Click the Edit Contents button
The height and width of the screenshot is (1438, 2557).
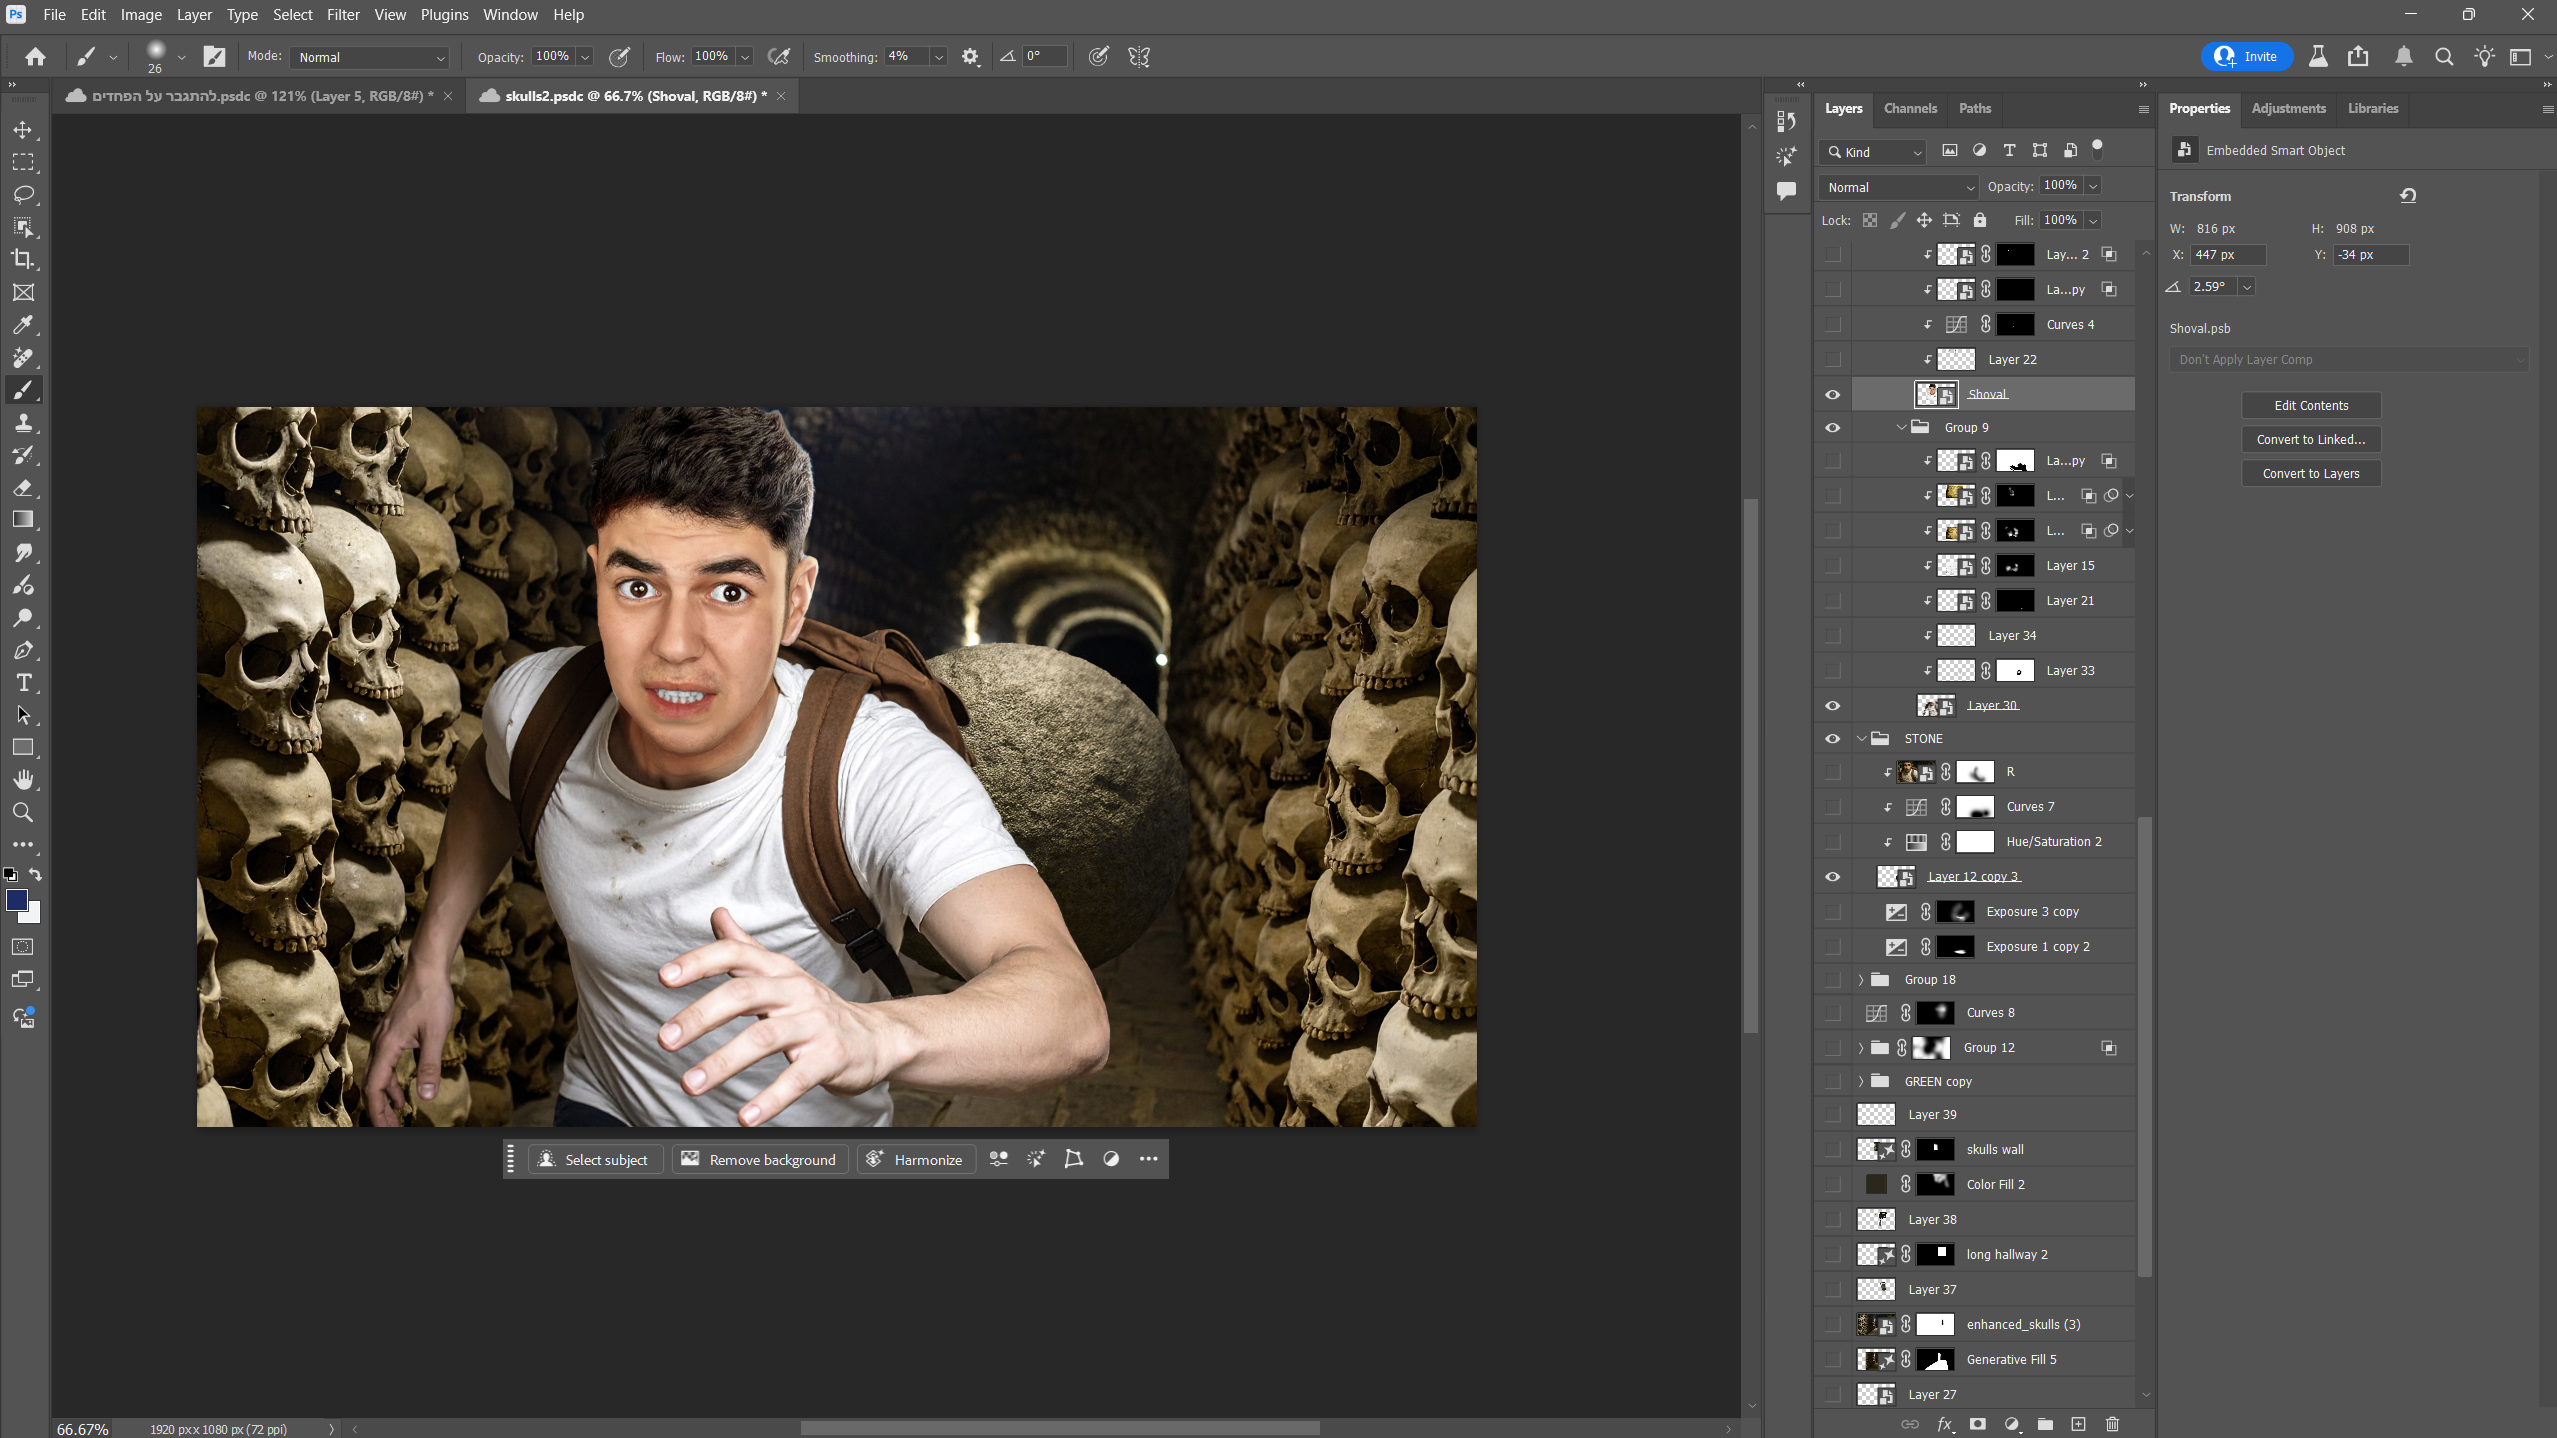click(x=2310, y=405)
